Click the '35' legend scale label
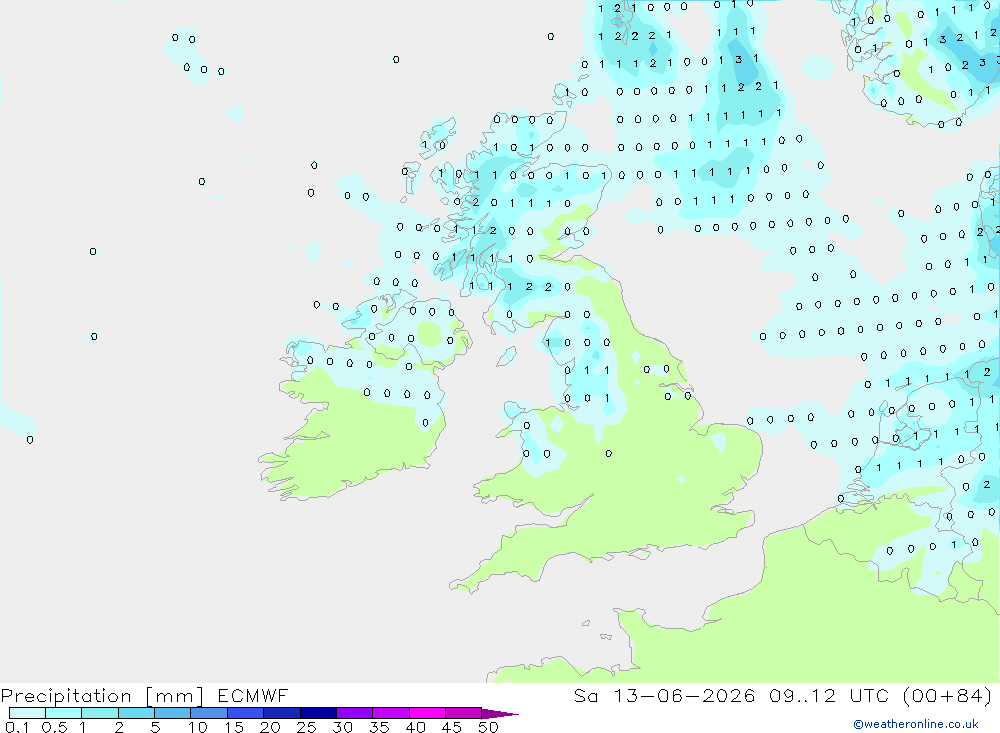Screen dimensions: 1000x733 379,727
